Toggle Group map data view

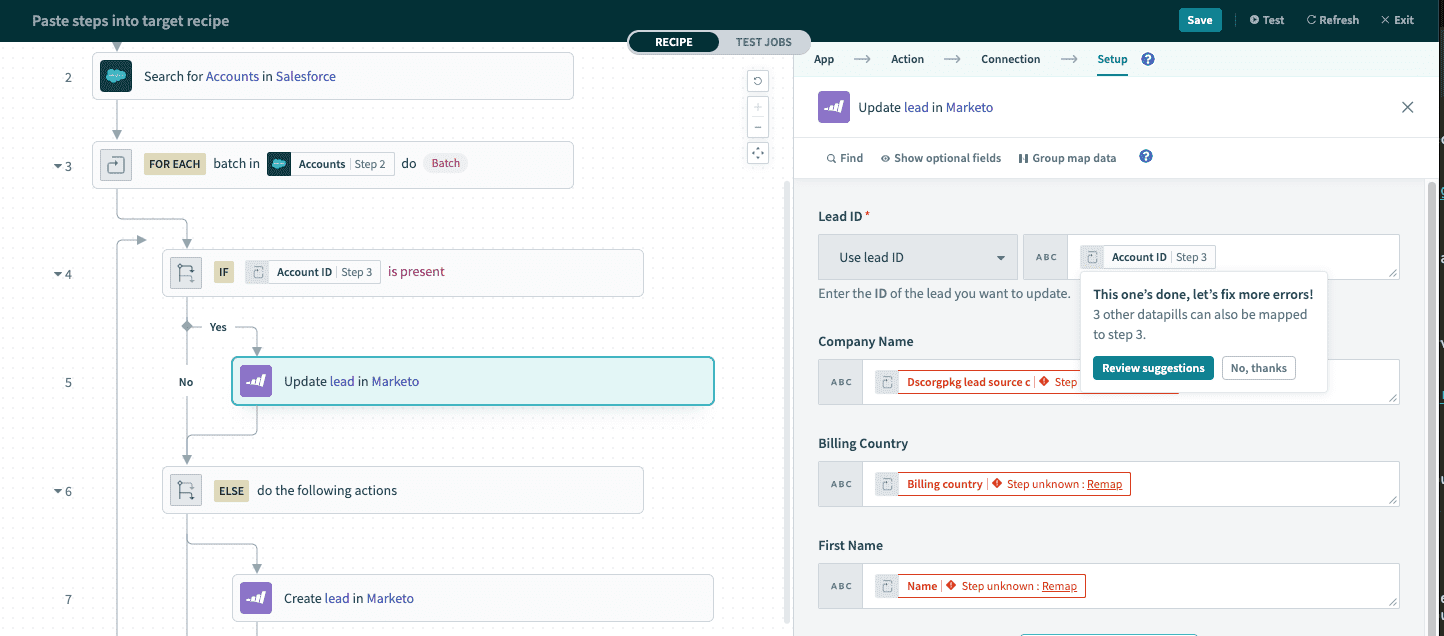point(1067,158)
